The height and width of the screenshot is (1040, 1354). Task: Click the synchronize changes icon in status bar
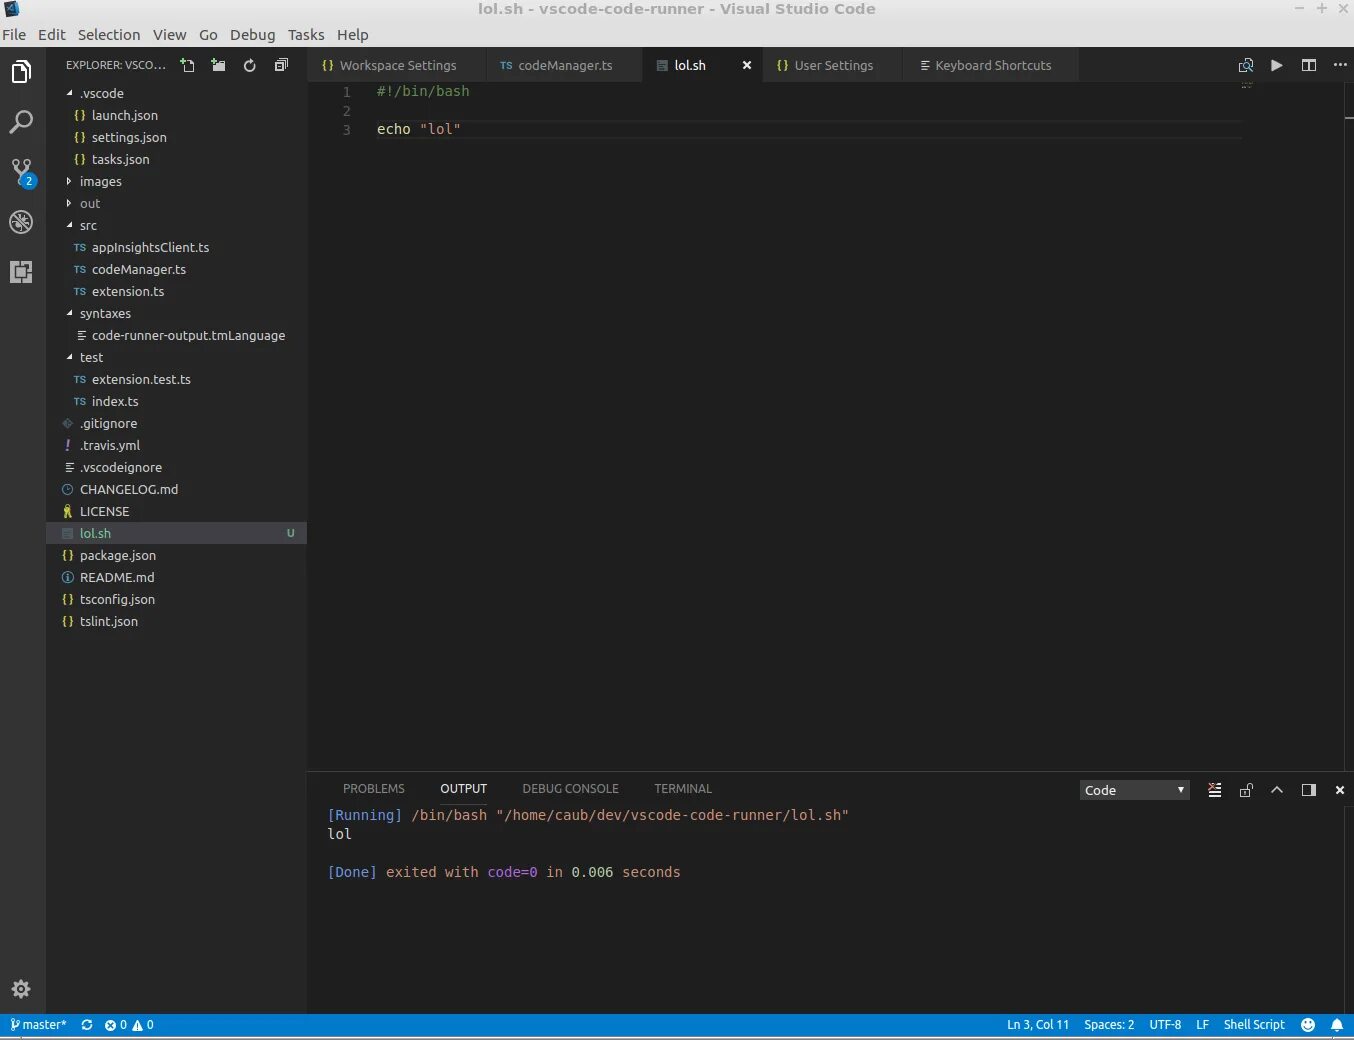(87, 1025)
